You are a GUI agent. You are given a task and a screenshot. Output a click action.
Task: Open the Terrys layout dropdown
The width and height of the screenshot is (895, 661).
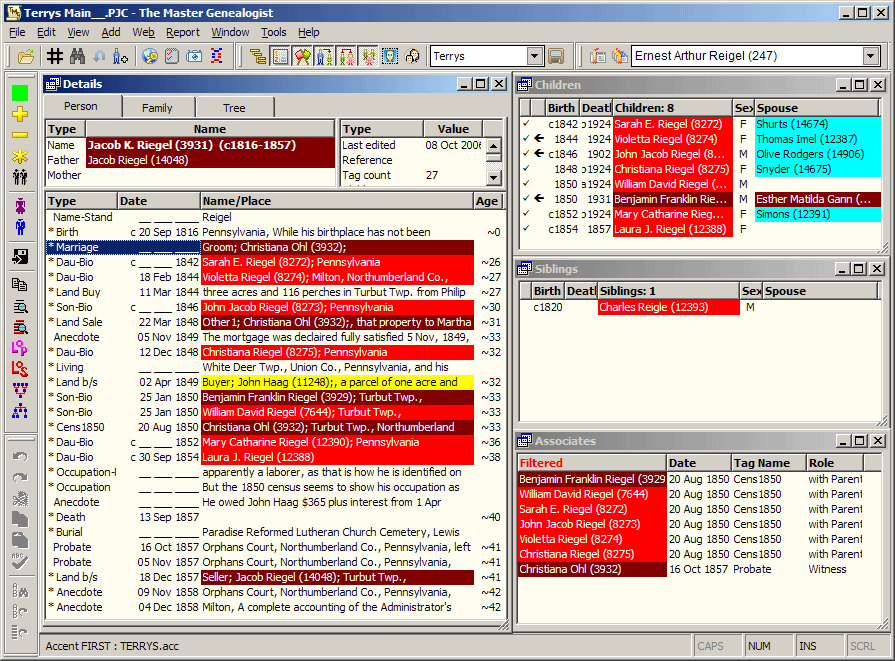pyautogui.click(x=534, y=56)
